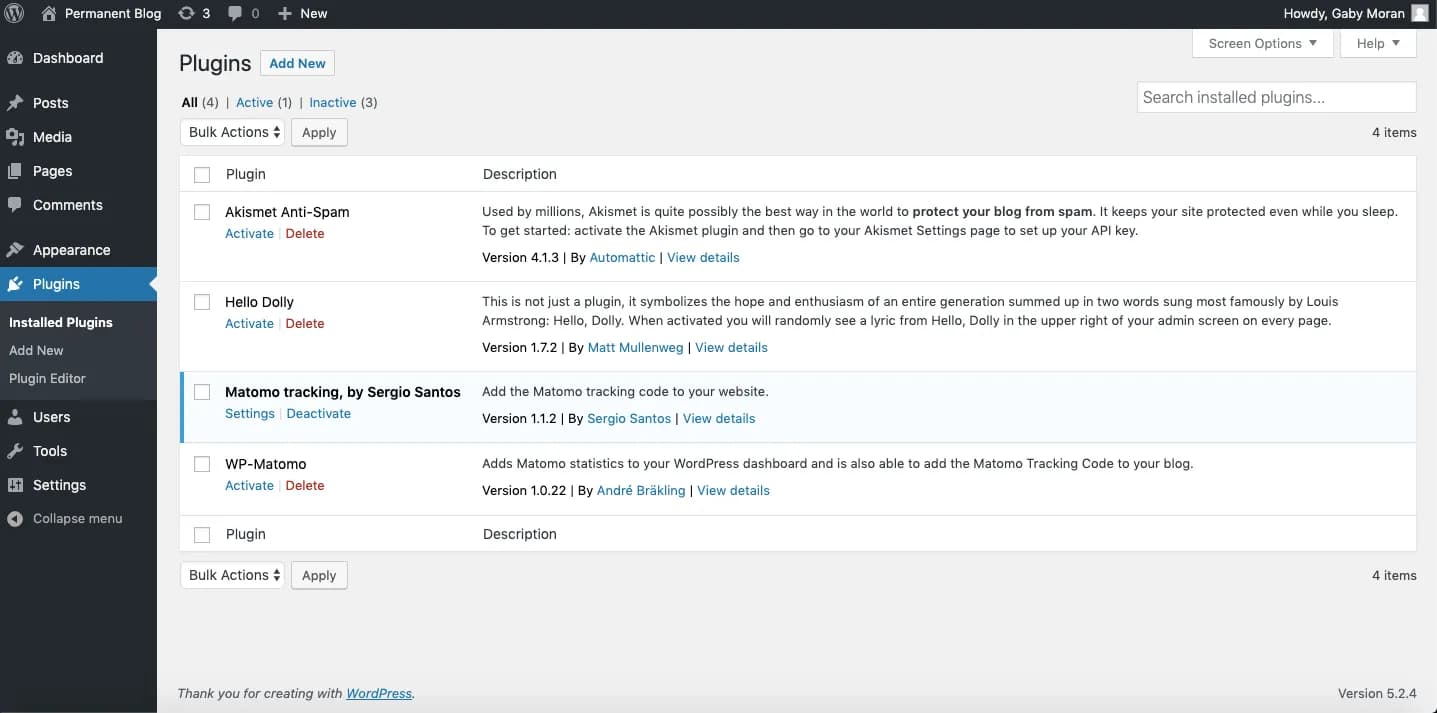Open Settings for Matomo tracking plugin
1437x713 pixels.
[250, 413]
